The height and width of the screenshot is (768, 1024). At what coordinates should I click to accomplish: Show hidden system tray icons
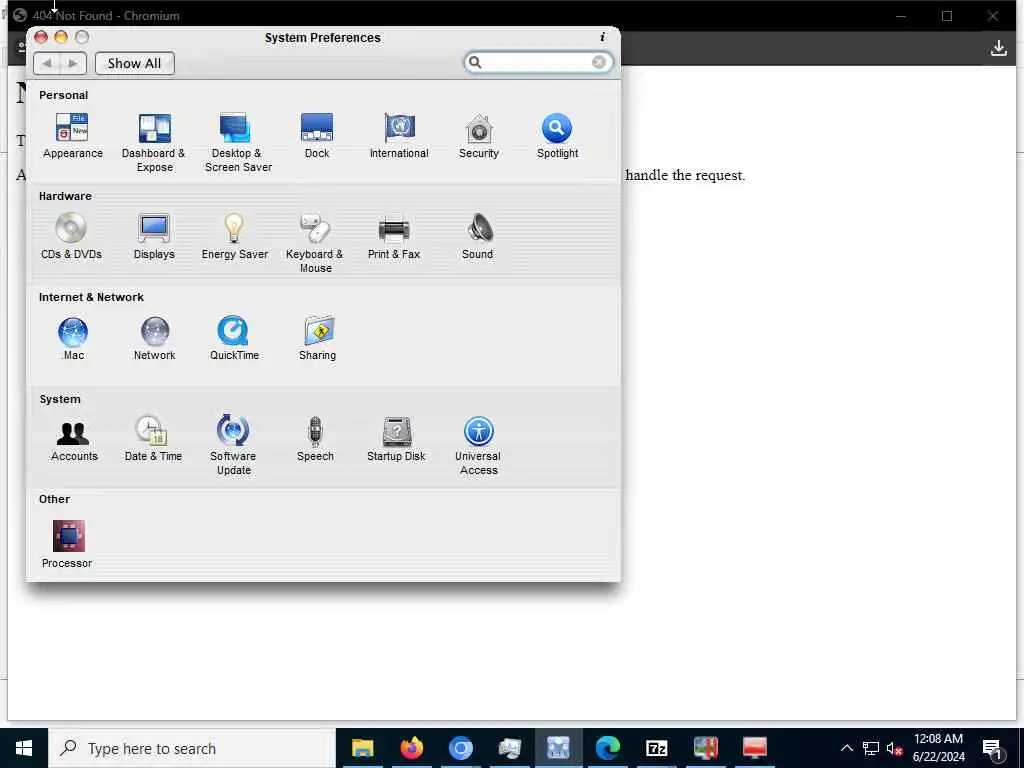(x=846, y=748)
